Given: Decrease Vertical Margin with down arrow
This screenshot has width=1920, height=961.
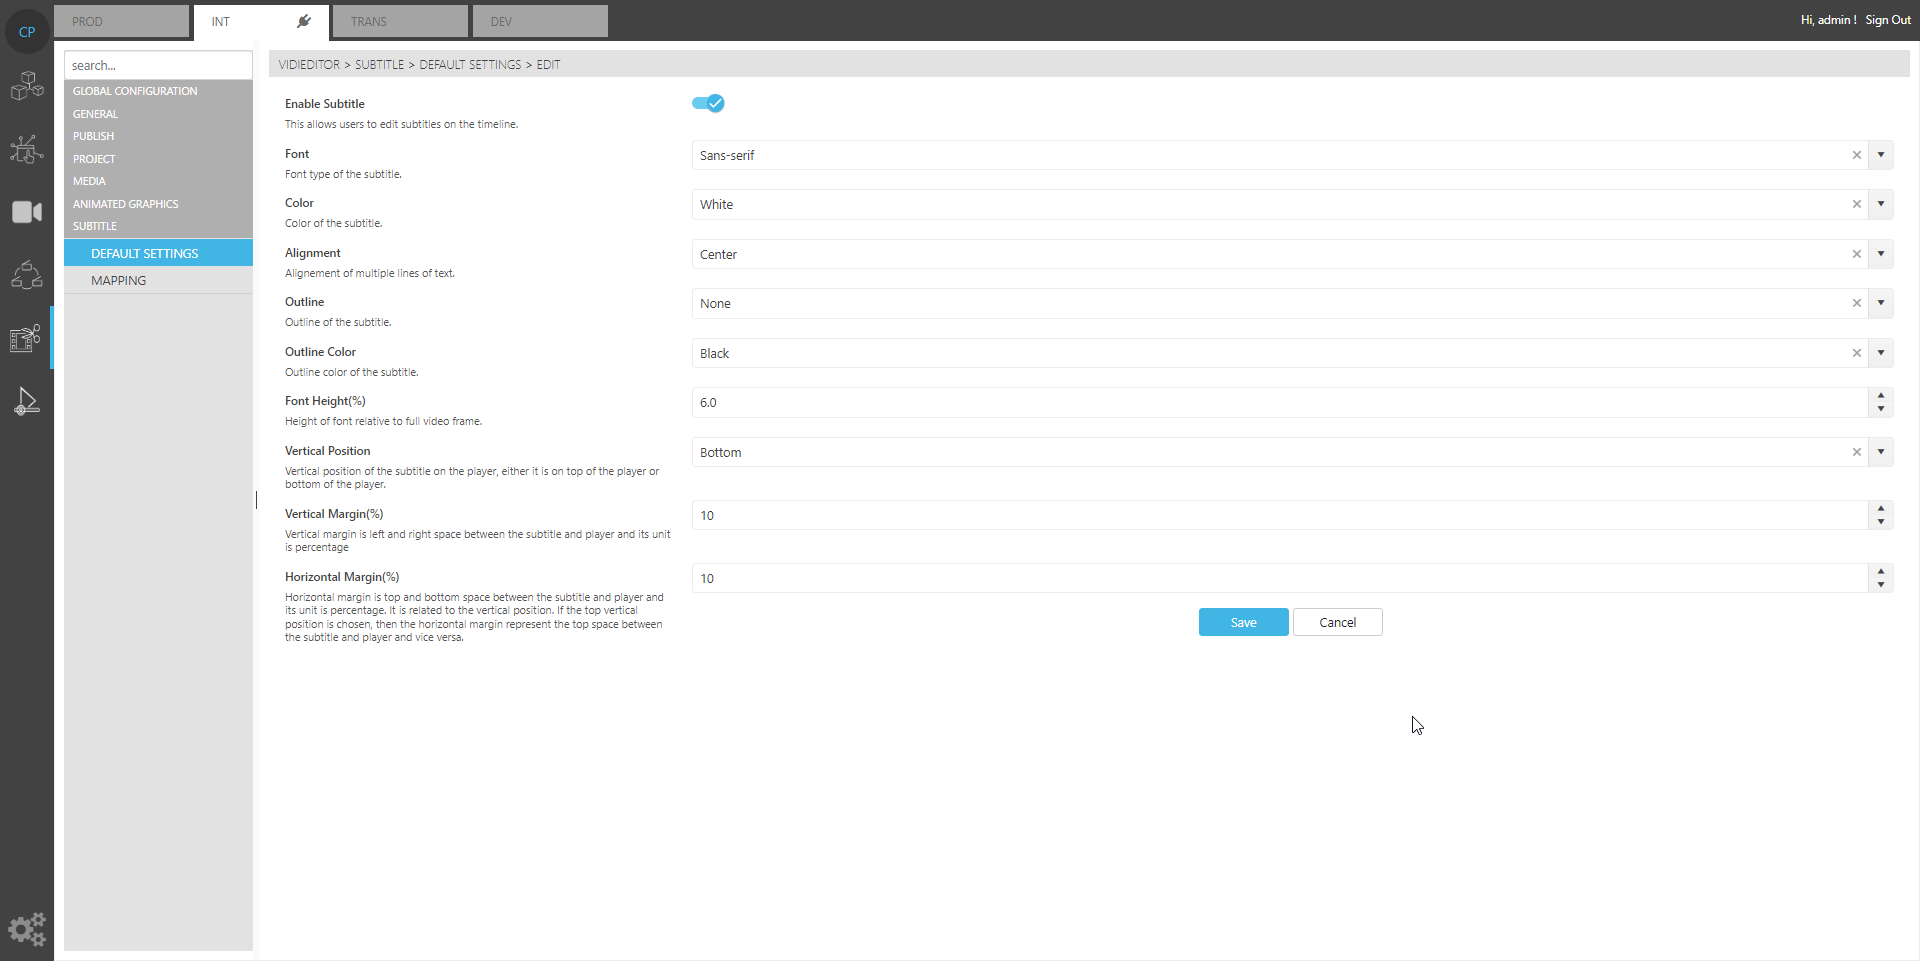Looking at the screenshot, I should point(1881,522).
